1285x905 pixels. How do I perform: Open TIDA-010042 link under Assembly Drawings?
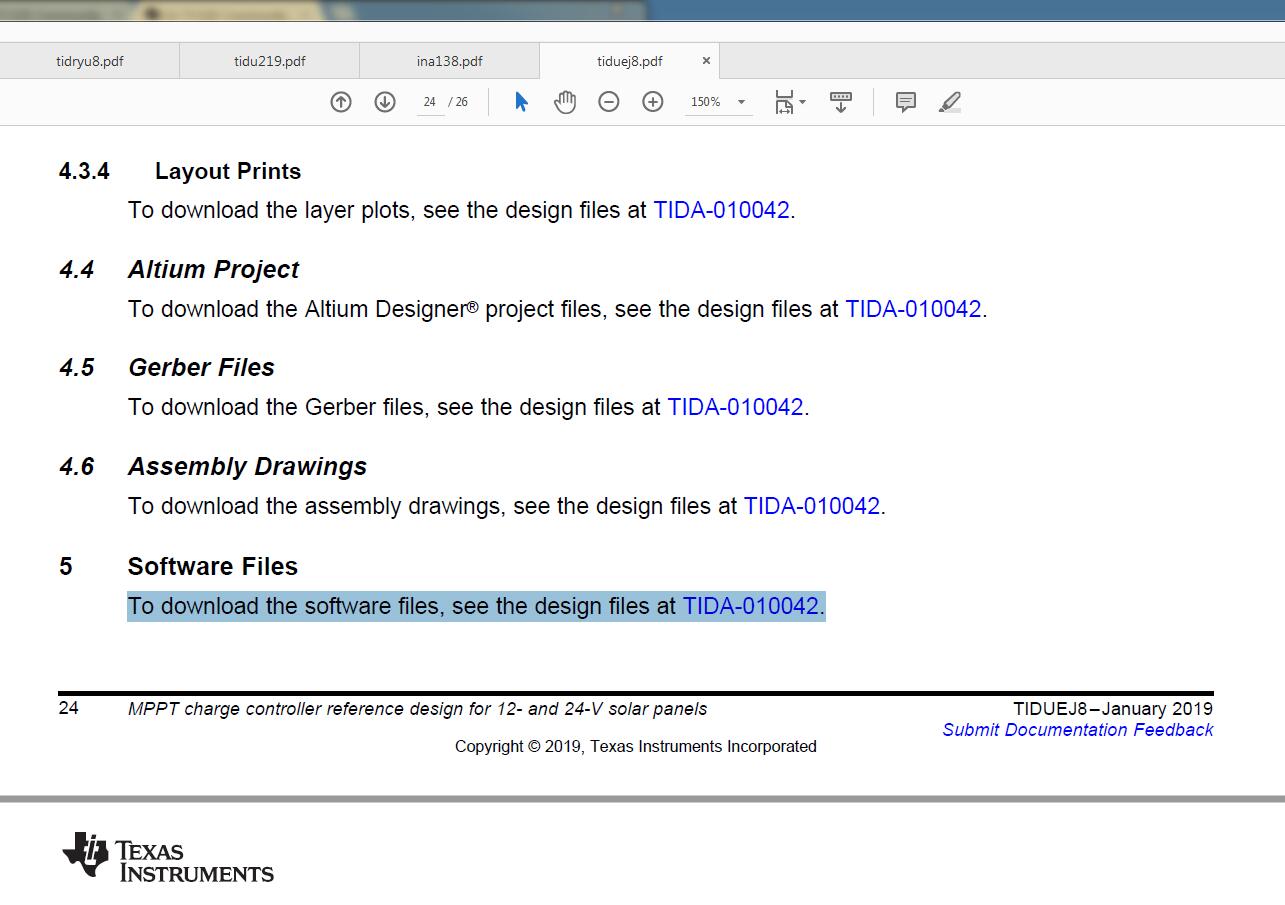click(x=812, y=506)
